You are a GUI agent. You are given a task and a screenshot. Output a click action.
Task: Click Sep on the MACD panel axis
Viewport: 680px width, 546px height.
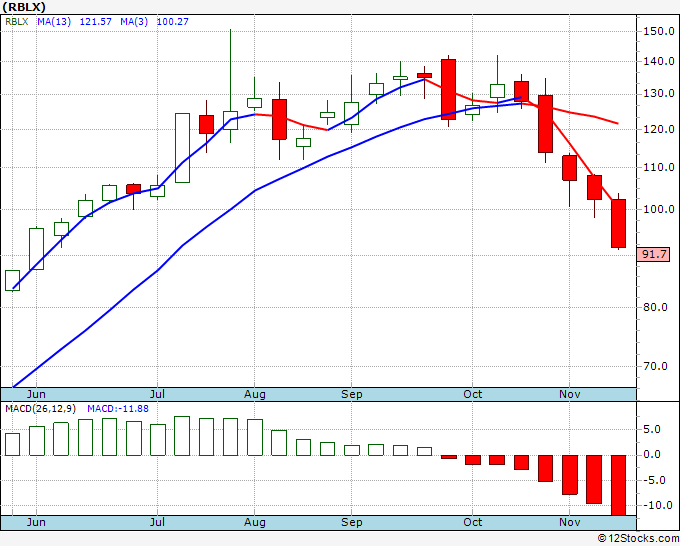(x=351, y=523)
